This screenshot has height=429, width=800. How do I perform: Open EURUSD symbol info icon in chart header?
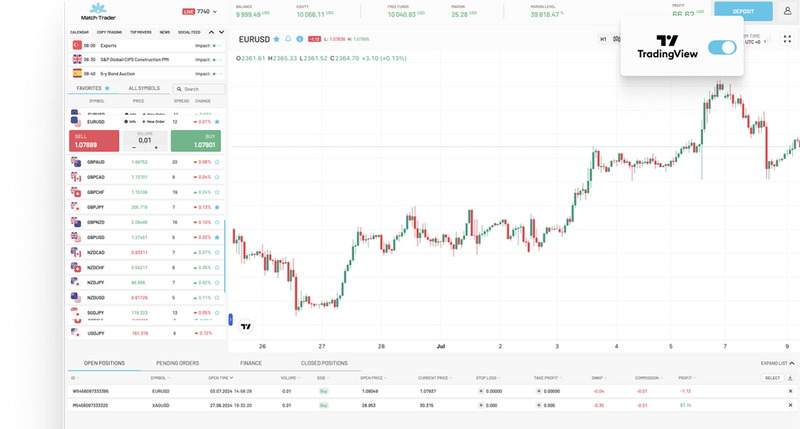[298, 39]
